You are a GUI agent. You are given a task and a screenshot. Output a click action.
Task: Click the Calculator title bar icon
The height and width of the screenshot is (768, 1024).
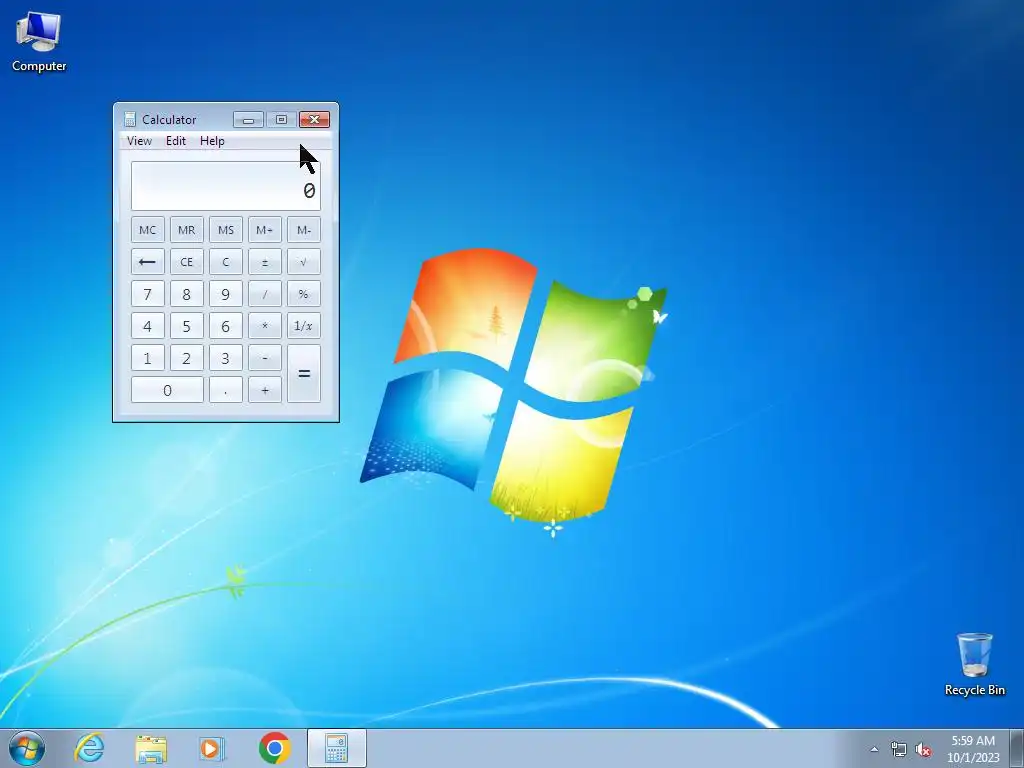pyautogui.click(x=129, y=120)
